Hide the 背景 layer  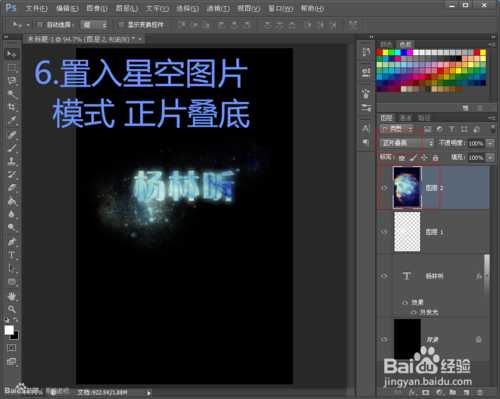tap(384, 339)
